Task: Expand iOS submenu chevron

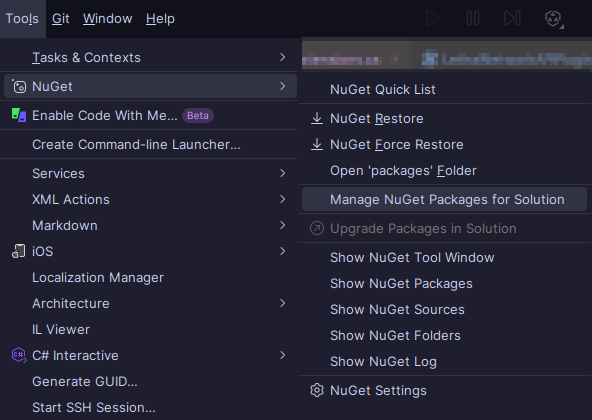Action: click(282, 251)
